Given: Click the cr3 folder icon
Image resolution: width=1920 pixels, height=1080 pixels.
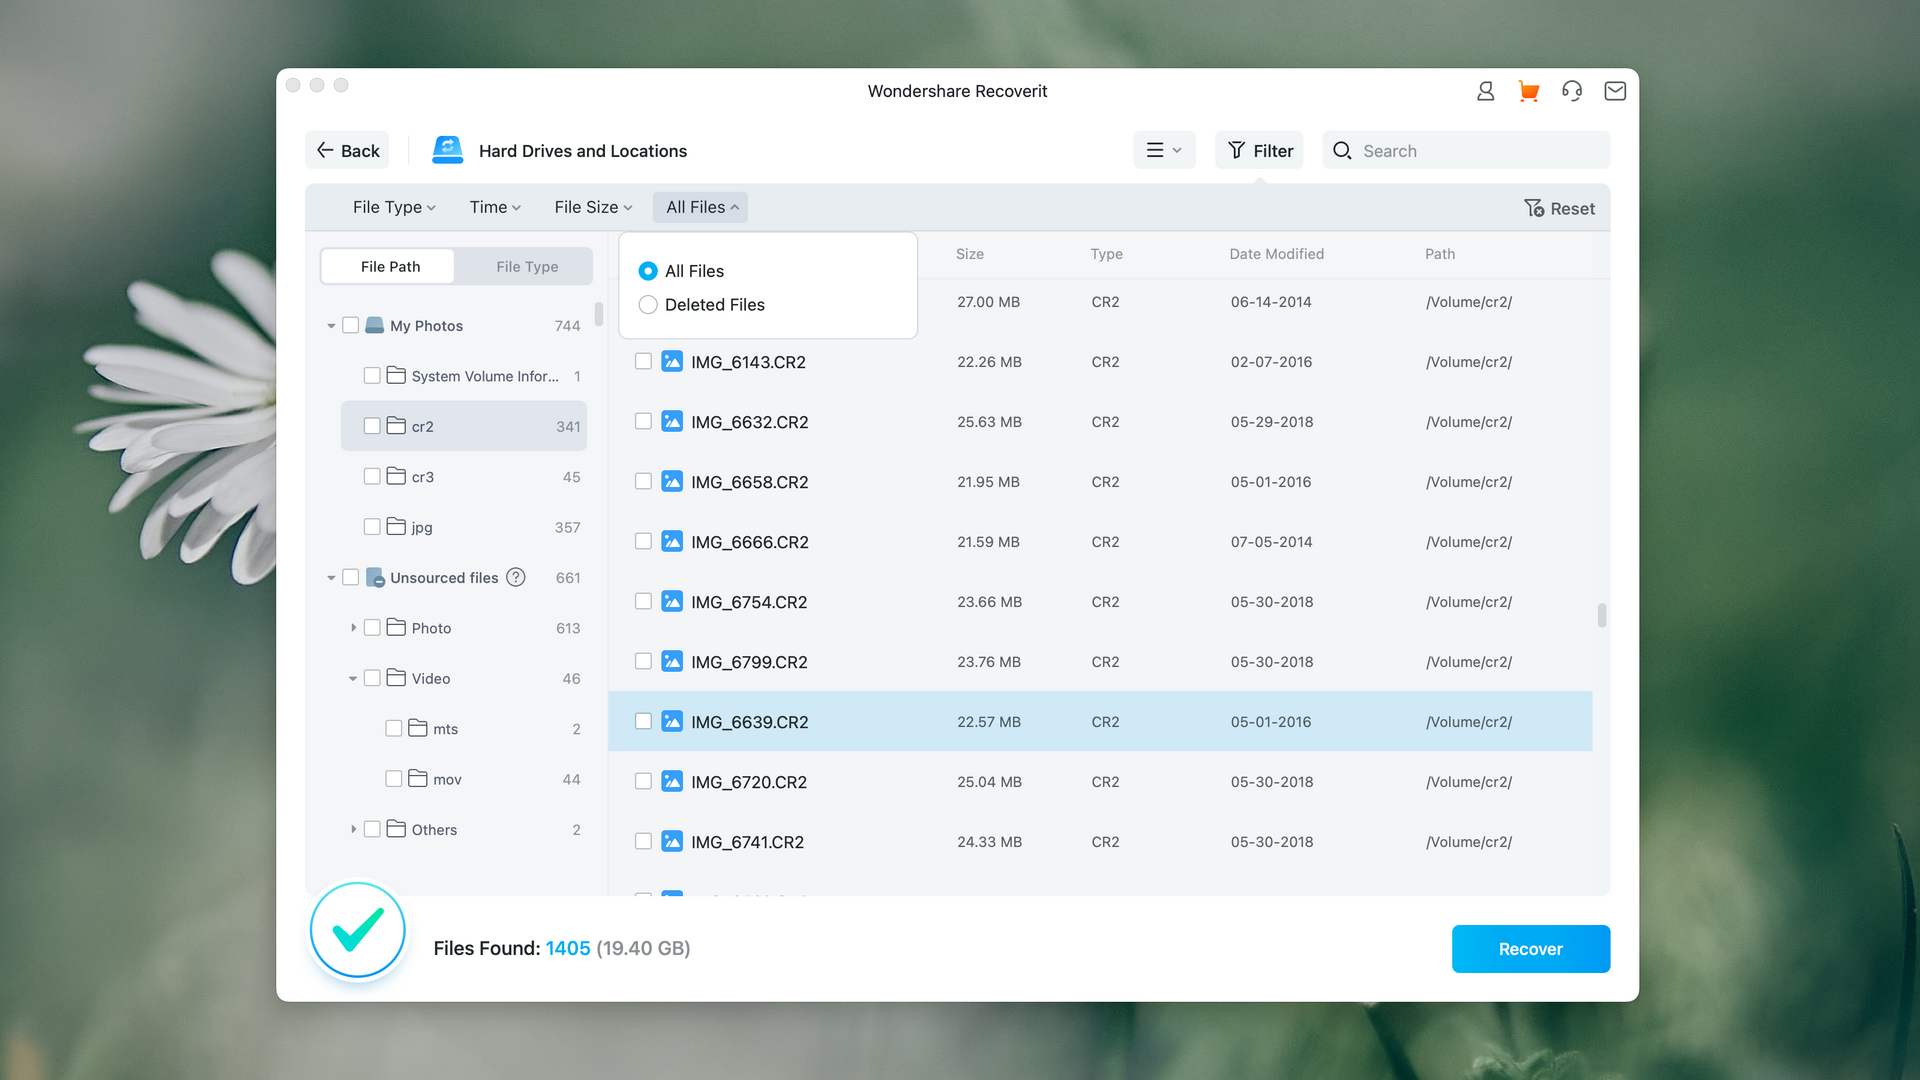Looking at the screenshot, I should point(396,476).
